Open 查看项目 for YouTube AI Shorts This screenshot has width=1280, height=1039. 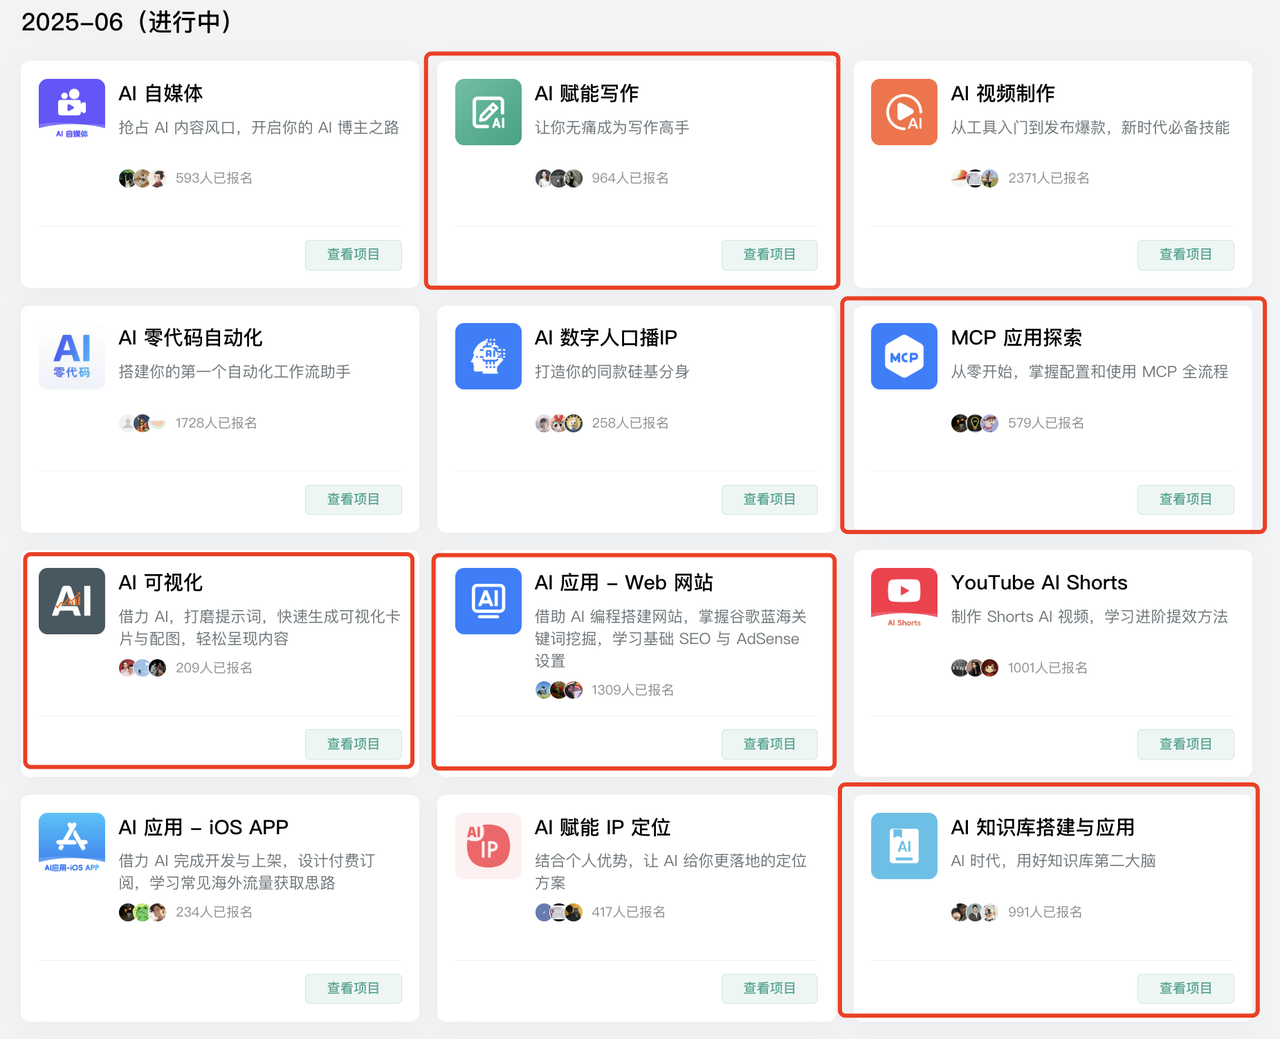1186,744
